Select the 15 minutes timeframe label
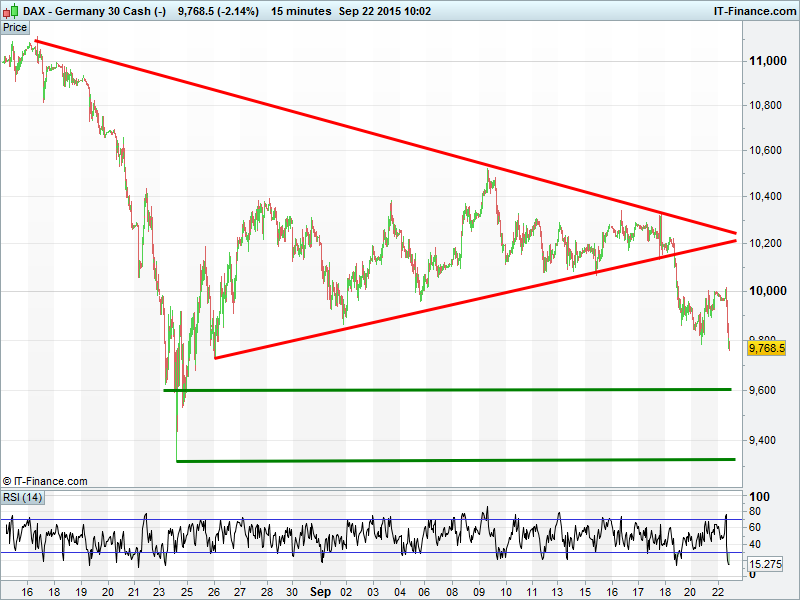The width and height of the screenshot is (800, 600). pos(300,11)
